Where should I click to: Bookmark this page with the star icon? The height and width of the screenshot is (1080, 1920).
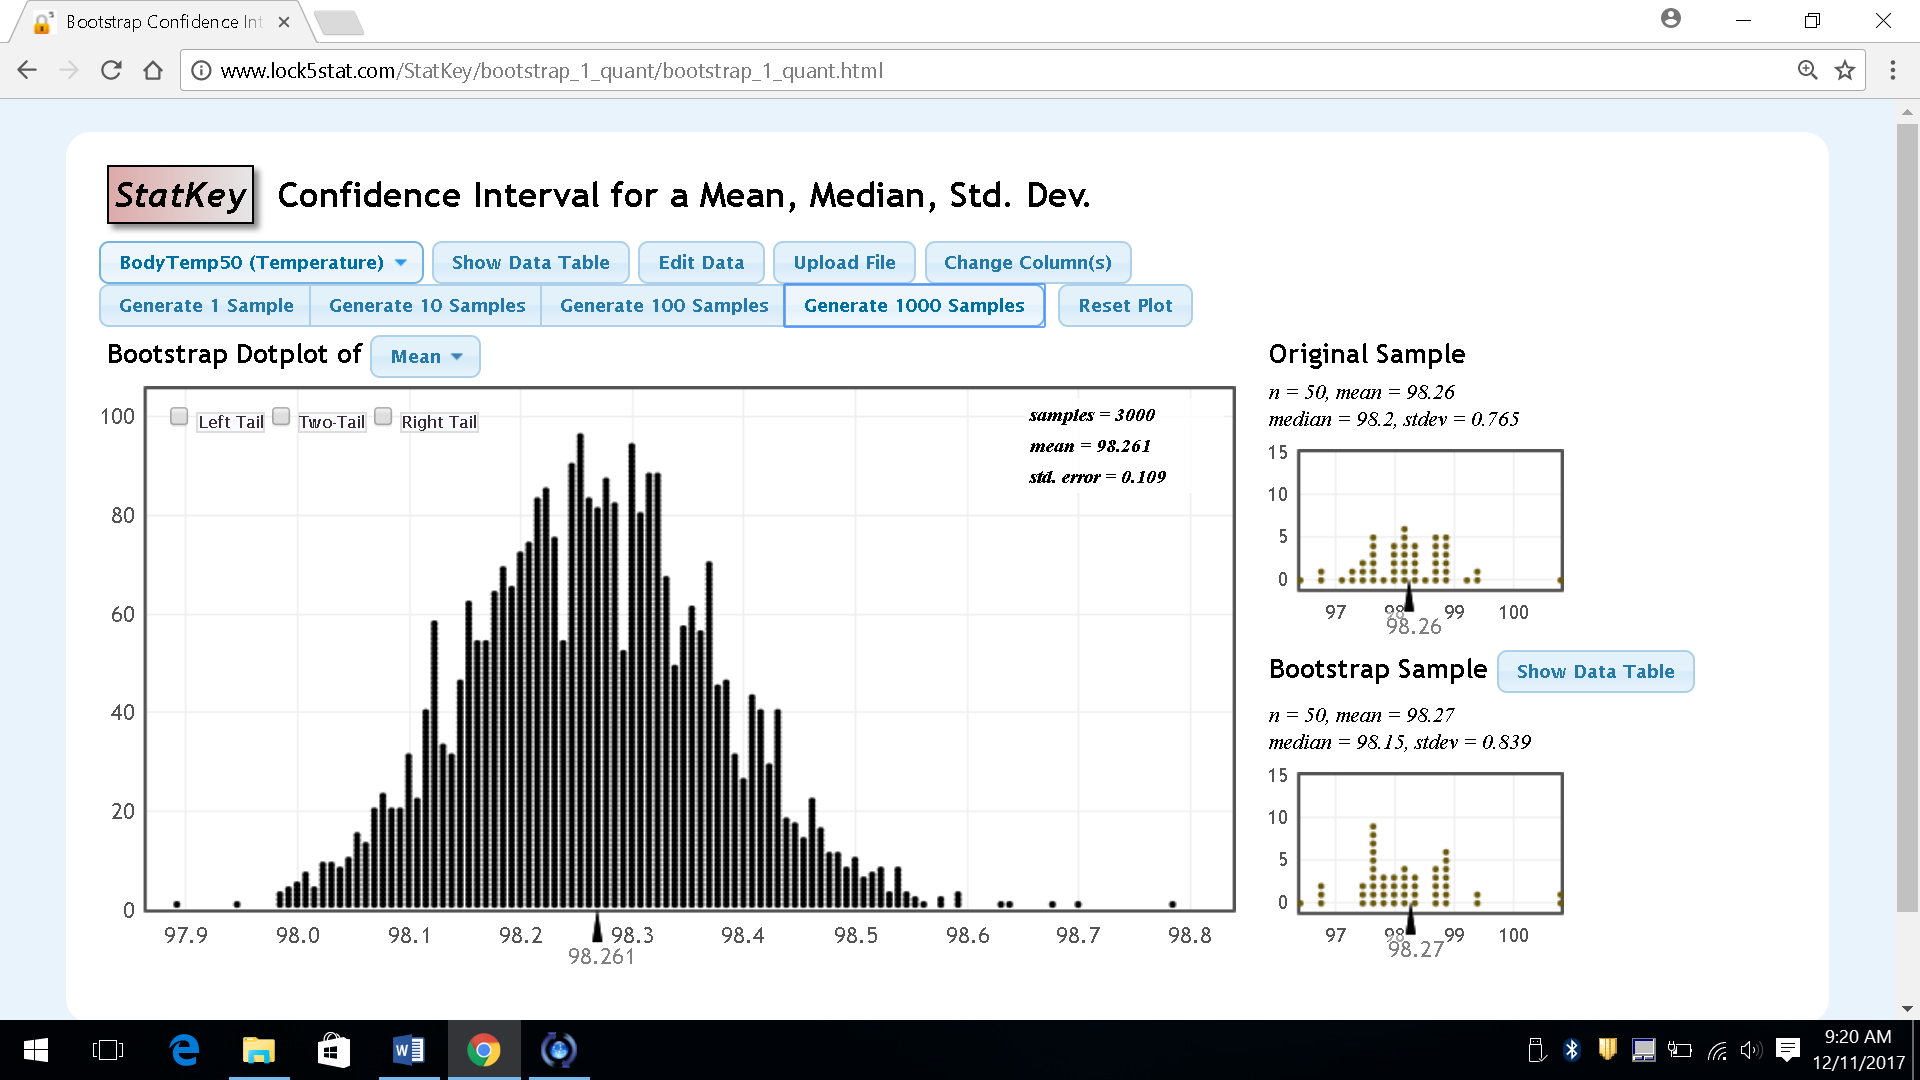coord(1845,70)
